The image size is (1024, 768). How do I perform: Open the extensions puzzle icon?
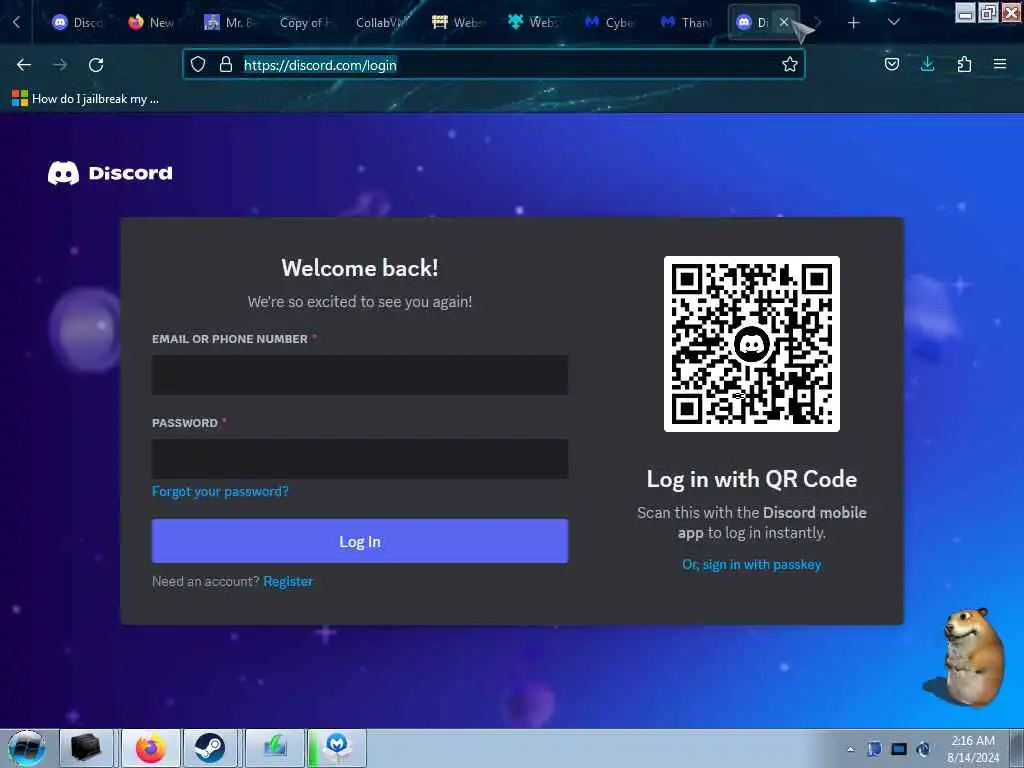(964, 64)
